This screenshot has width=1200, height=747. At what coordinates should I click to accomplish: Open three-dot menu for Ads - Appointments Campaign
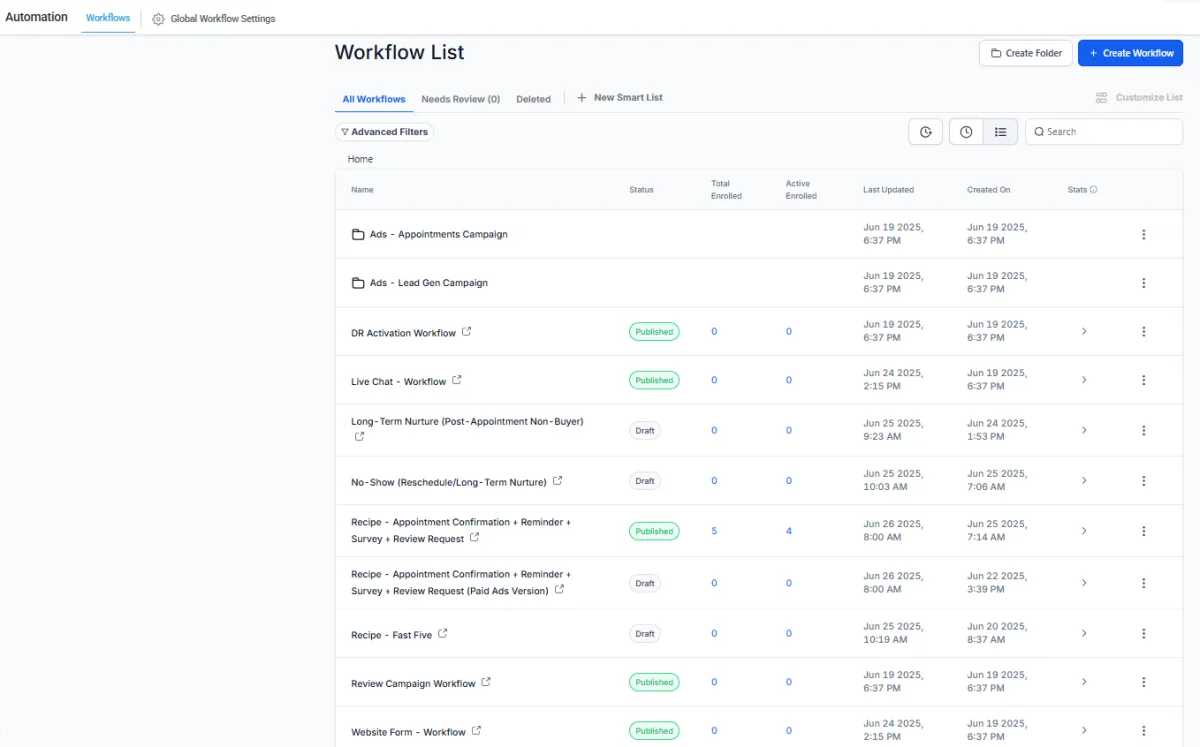(1144, 235)
